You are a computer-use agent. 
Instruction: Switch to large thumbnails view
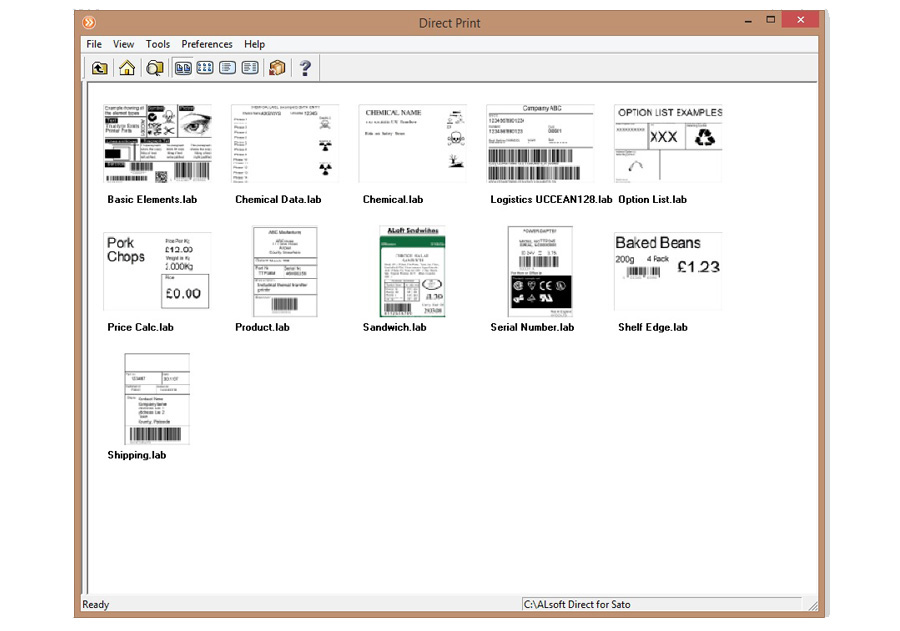(x=183, y=68)
